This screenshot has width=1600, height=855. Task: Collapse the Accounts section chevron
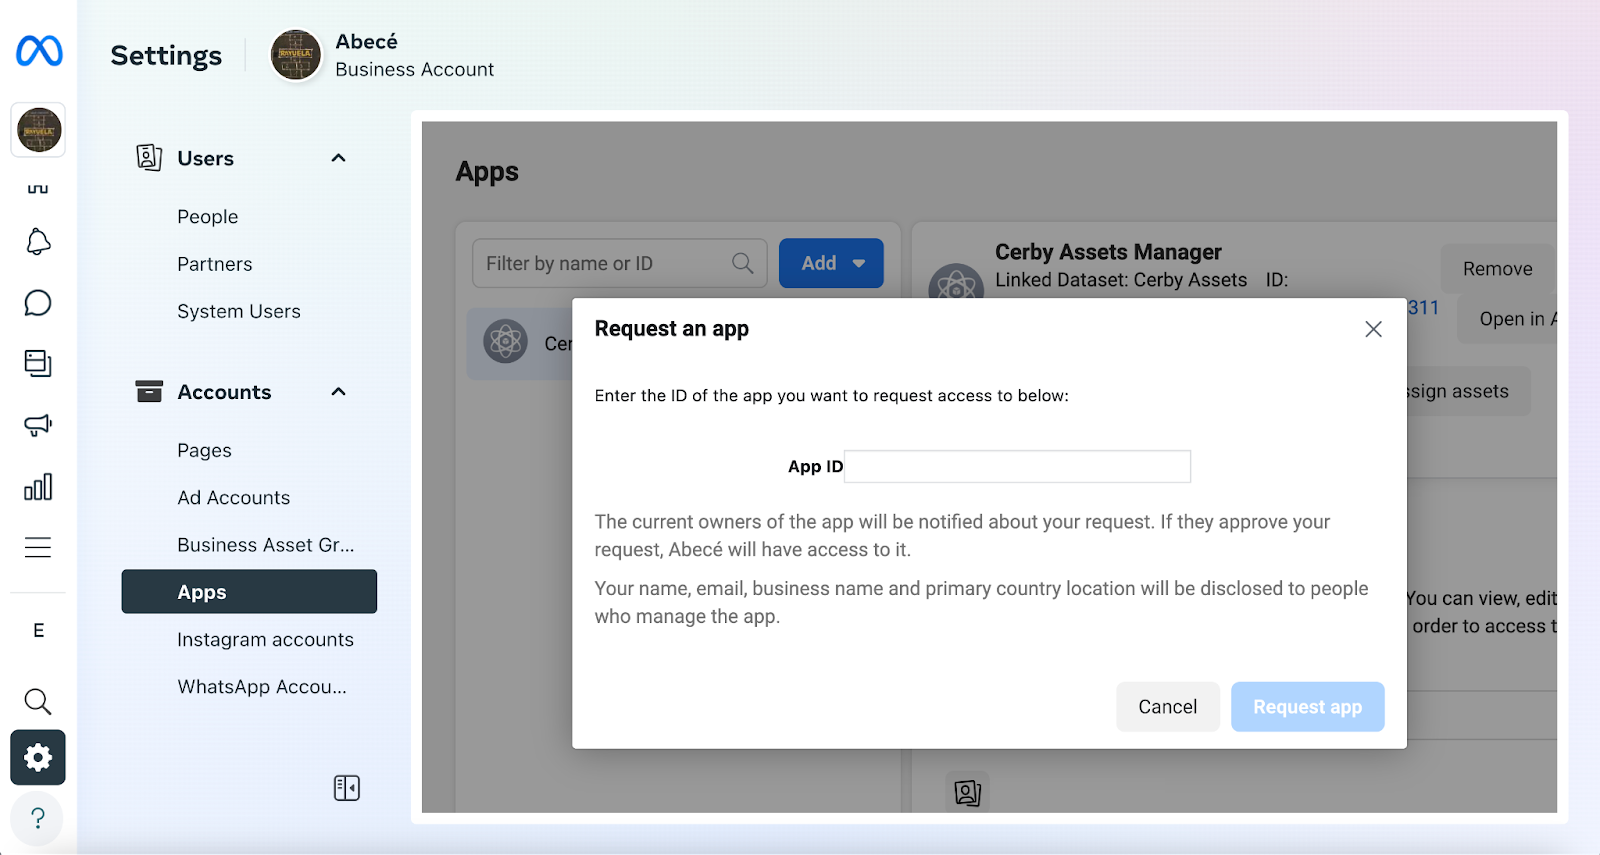pos(339,391)
